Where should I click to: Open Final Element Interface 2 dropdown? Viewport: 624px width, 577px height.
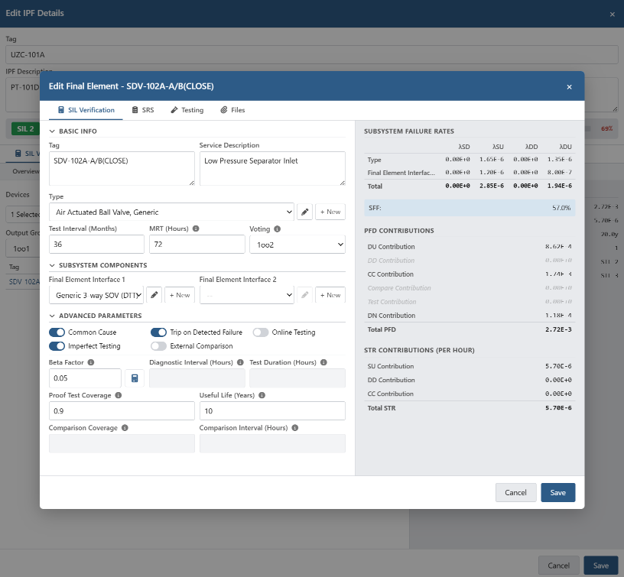coord(247,295)
